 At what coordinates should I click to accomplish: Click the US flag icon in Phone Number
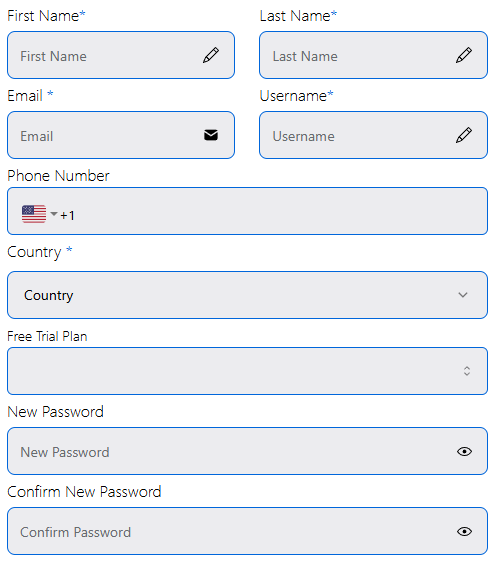coord(34,214)
